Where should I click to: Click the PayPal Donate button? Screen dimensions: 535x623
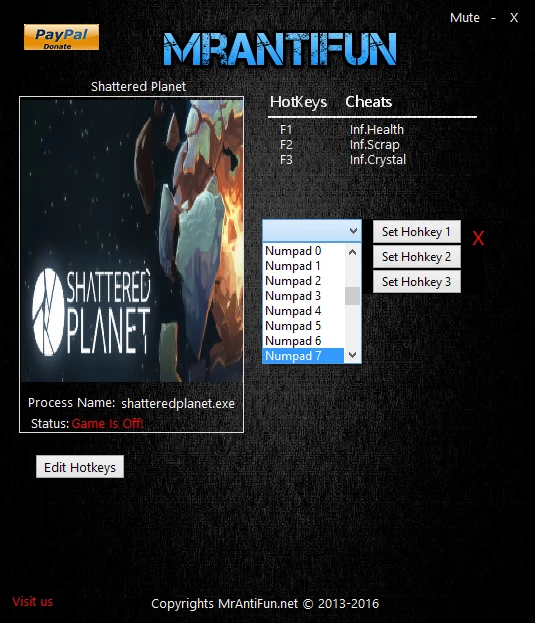(61, 37)
